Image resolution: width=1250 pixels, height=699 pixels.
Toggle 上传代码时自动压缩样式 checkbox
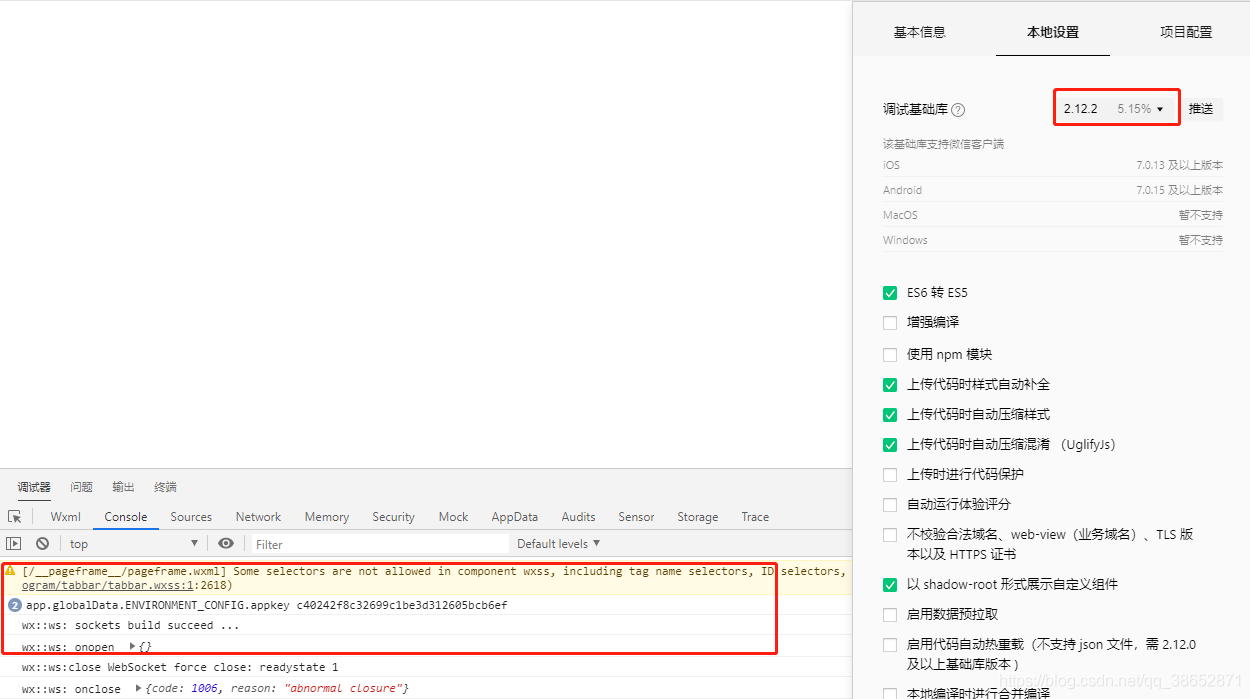click(x=890, y=414)
